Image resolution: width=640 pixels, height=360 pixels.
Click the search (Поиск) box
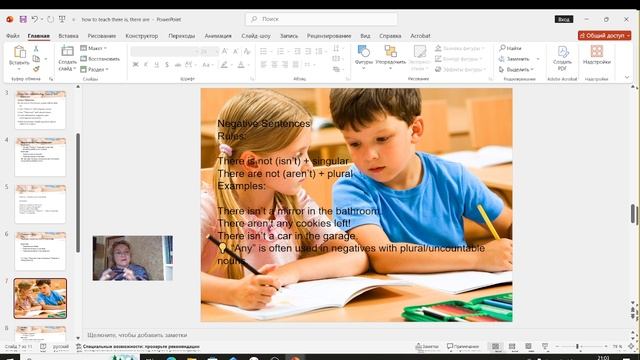(321, 19)
